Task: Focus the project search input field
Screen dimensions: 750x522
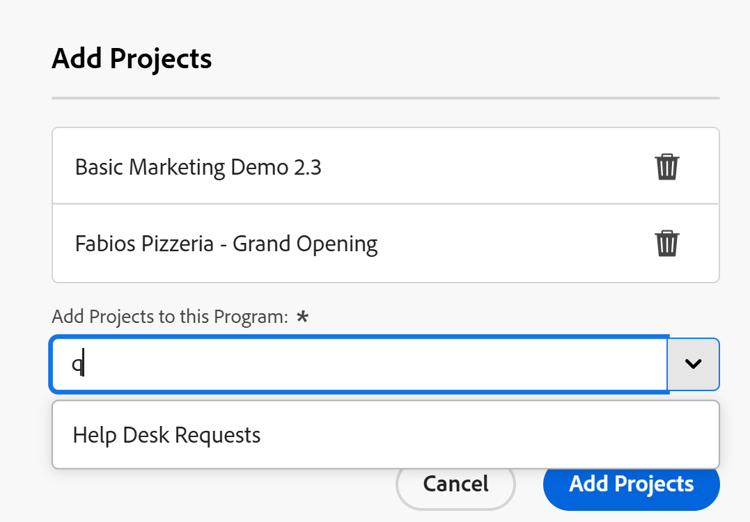Action: click(x=360, y=364)
